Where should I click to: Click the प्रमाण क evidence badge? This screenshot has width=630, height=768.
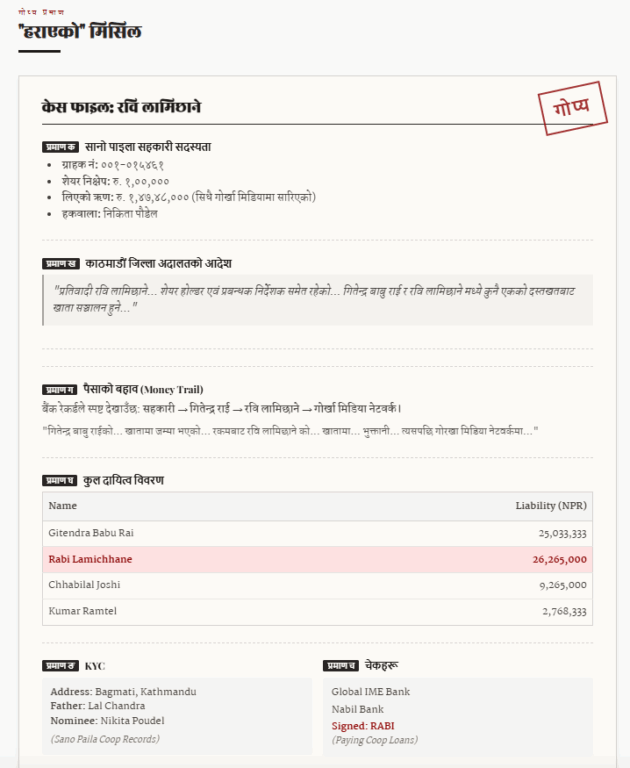(x=60, y=147)
